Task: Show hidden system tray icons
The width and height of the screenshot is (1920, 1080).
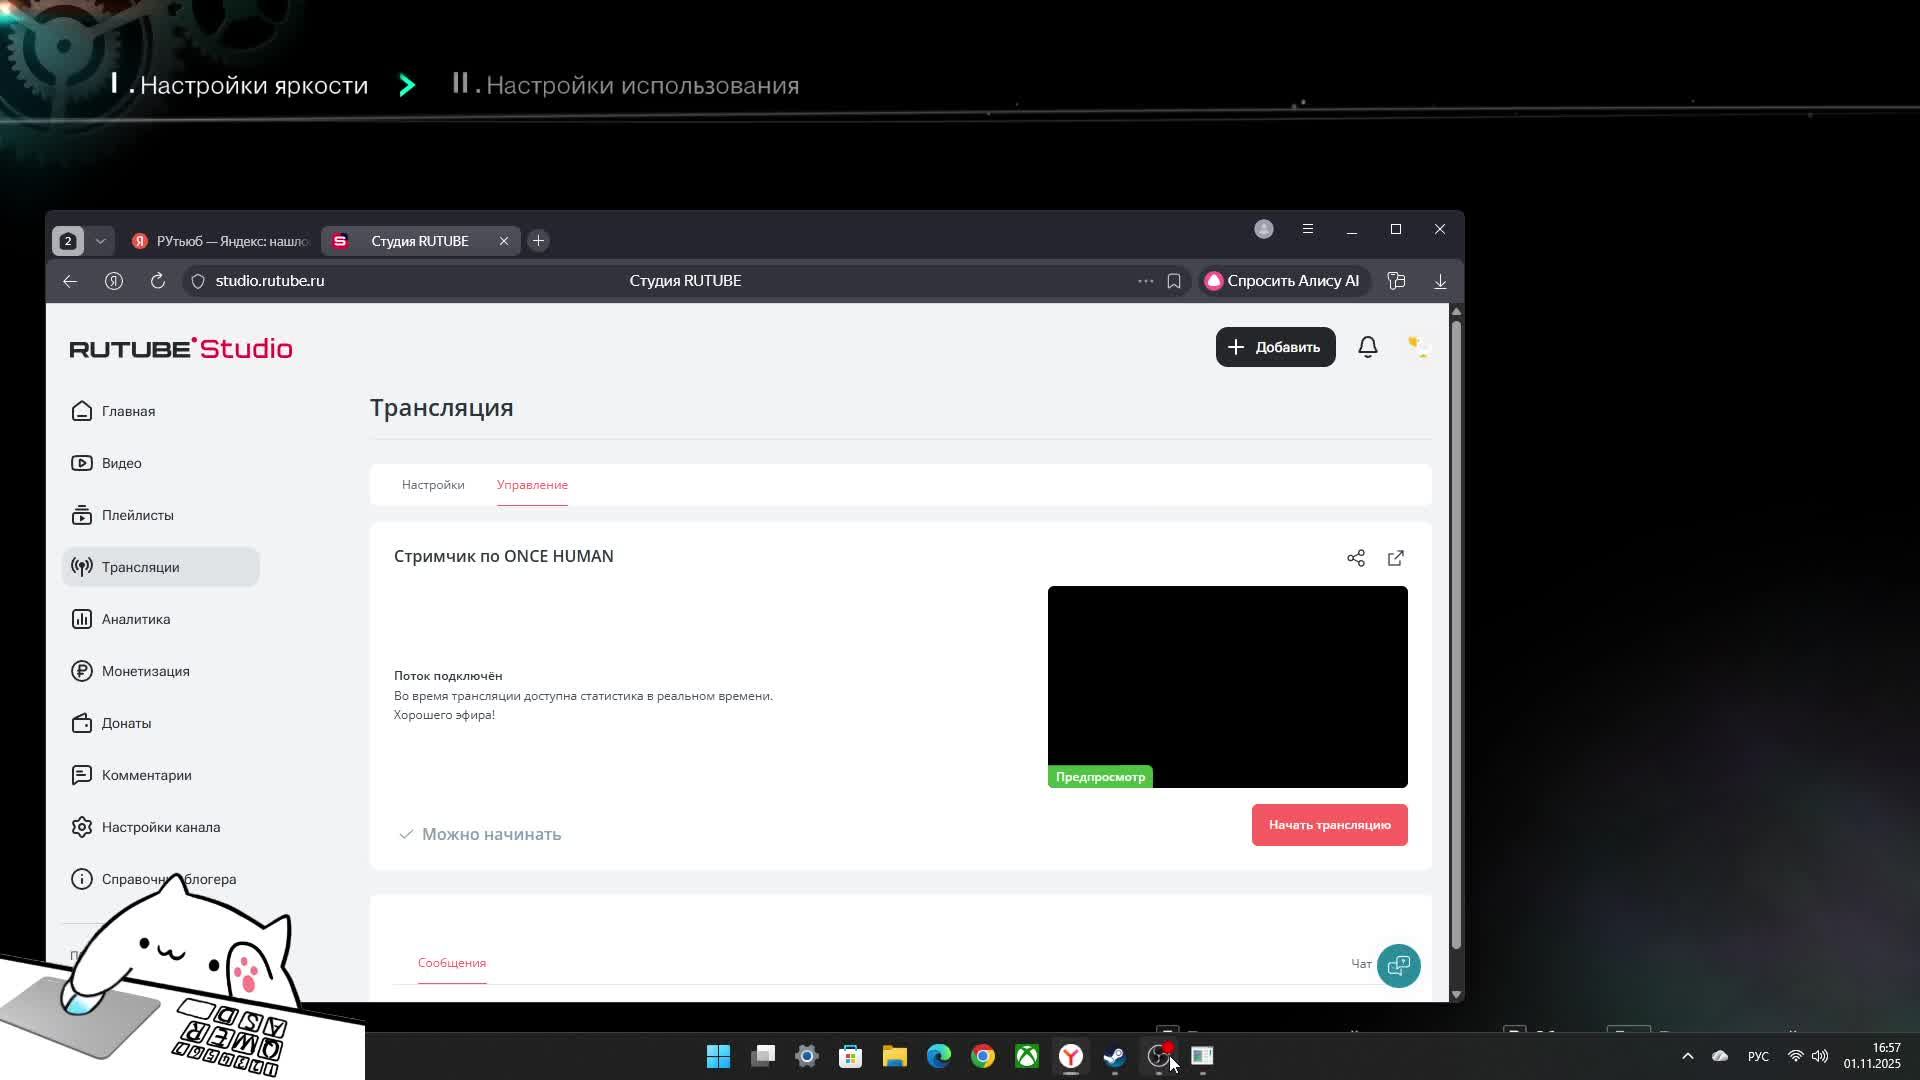Action: pyautogui.click(x=1687, y=1056)
